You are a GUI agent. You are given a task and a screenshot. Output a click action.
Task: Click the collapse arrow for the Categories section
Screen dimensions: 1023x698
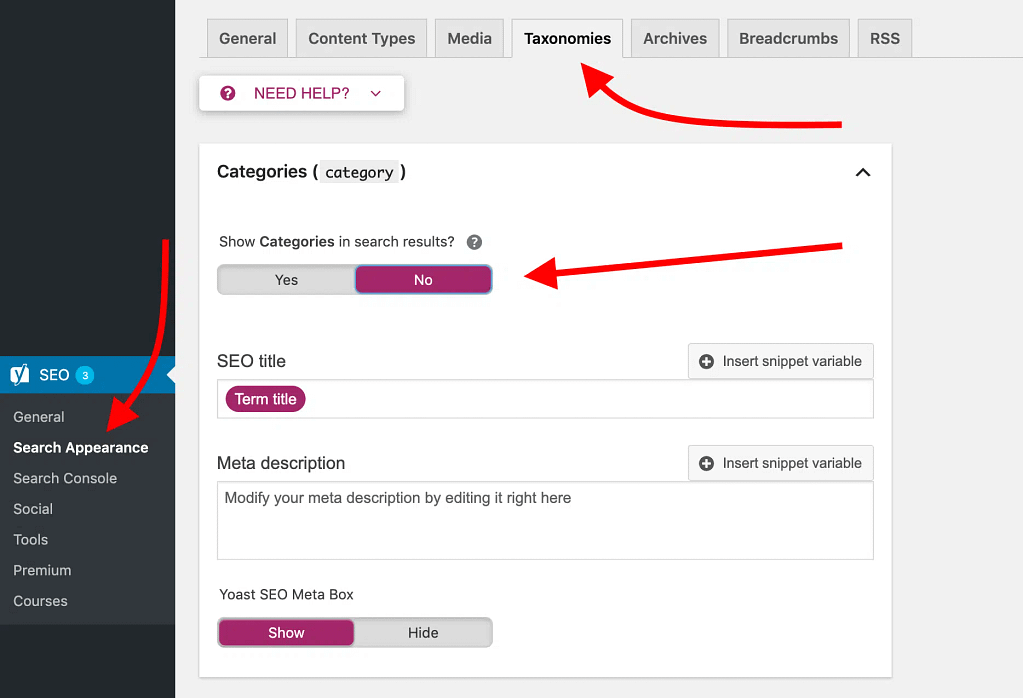862,172
